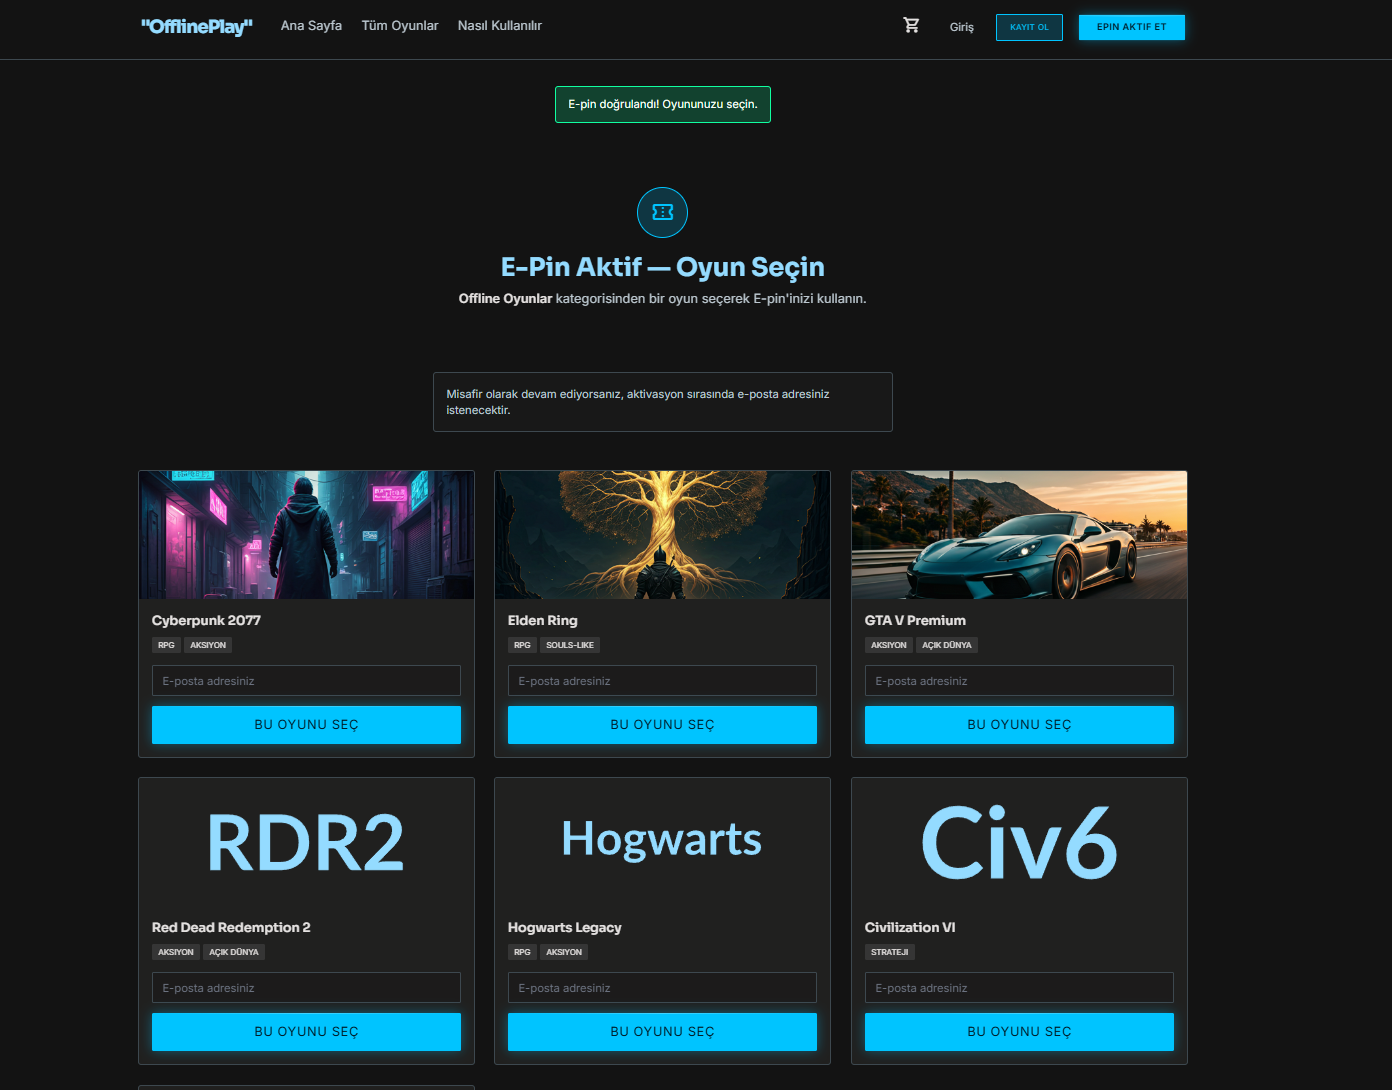Select Cyberpunk 2077 with BU OYUNU SEÇ
Viewport: 1392px width, 1090px height.
click(306, 725)
